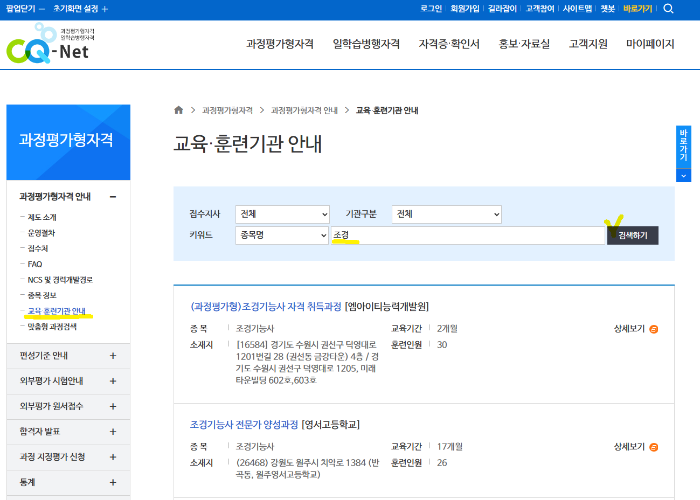
Task: Open 마이페이지 main menu
Action: coord(650,44)
